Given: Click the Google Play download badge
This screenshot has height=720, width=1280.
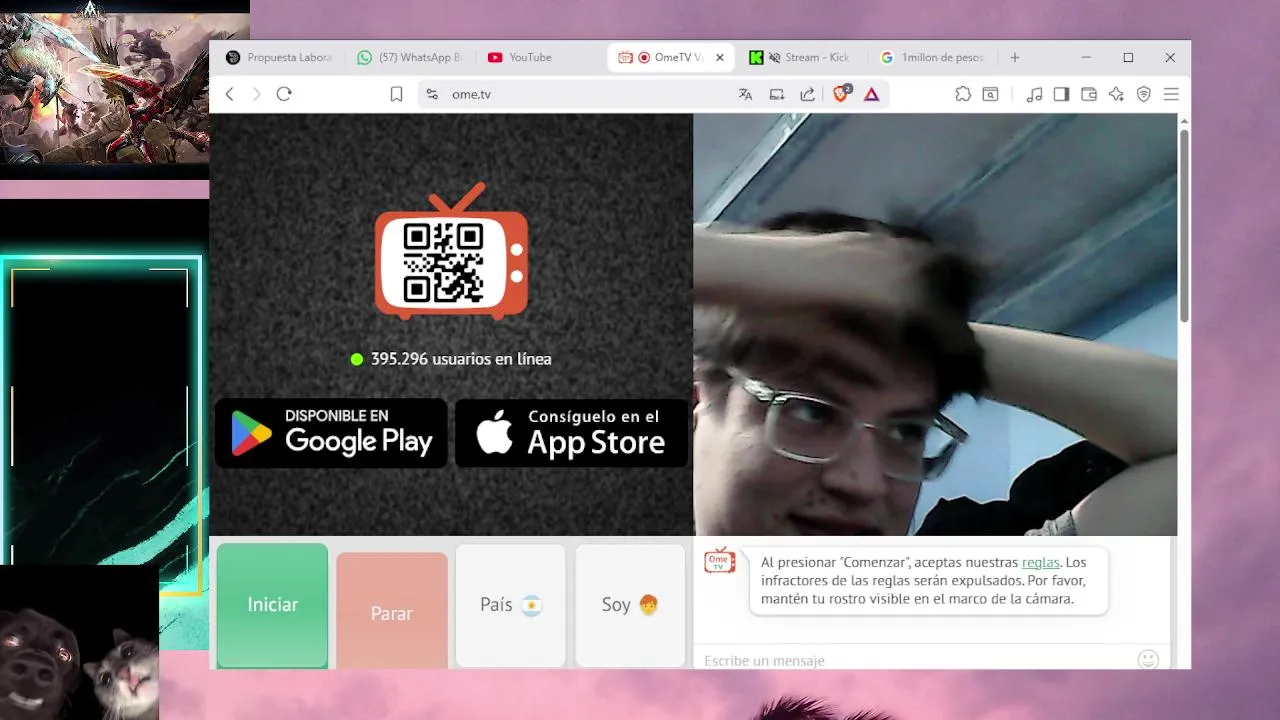Looking at the screenshot, I should tap(331, 433).
